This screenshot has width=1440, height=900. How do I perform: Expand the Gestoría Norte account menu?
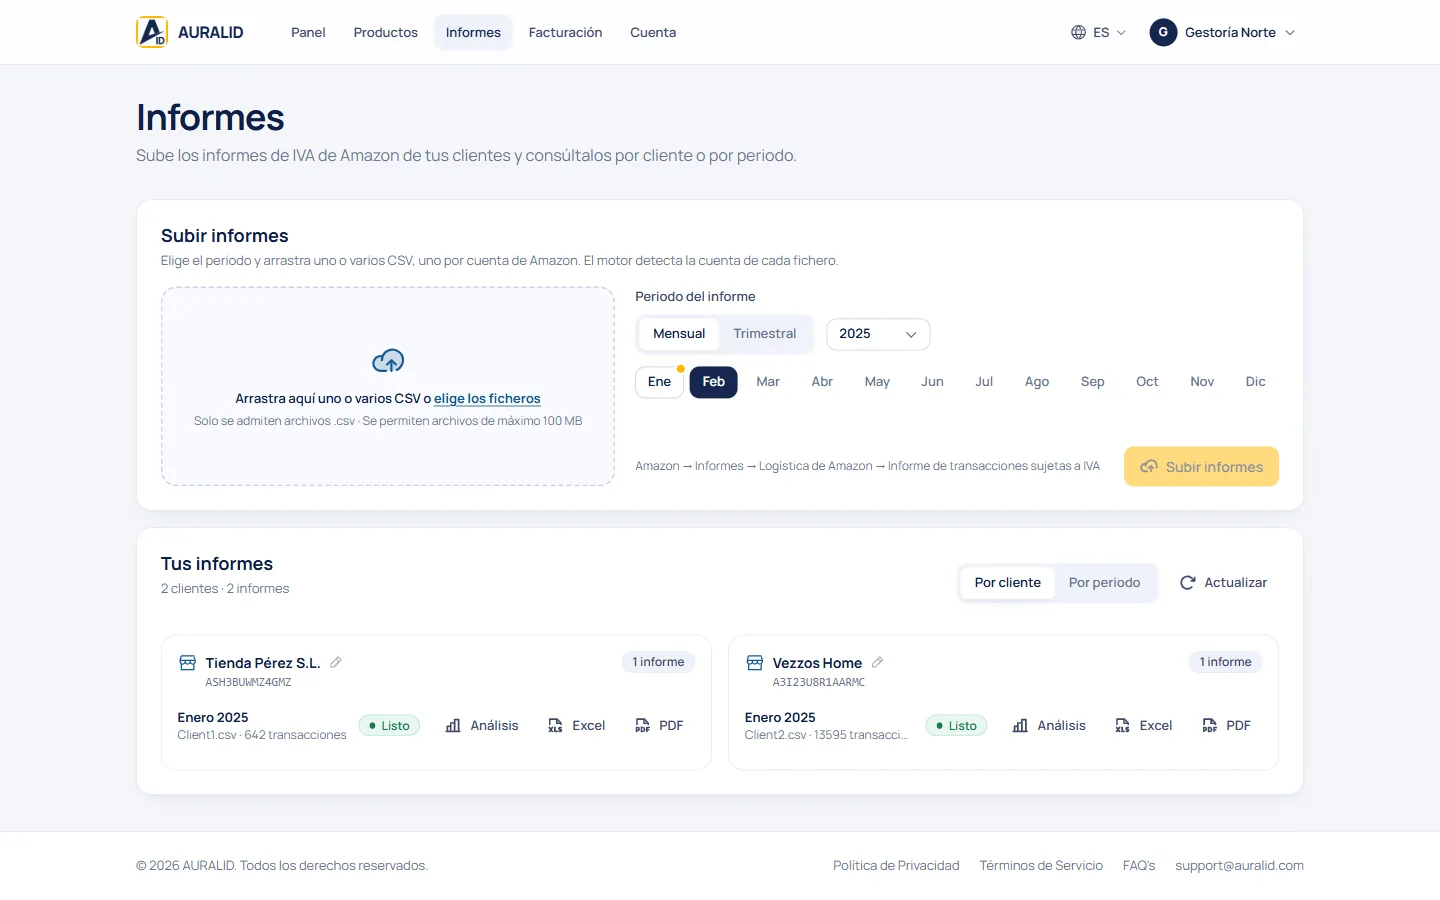click(x=1223, y=32)
